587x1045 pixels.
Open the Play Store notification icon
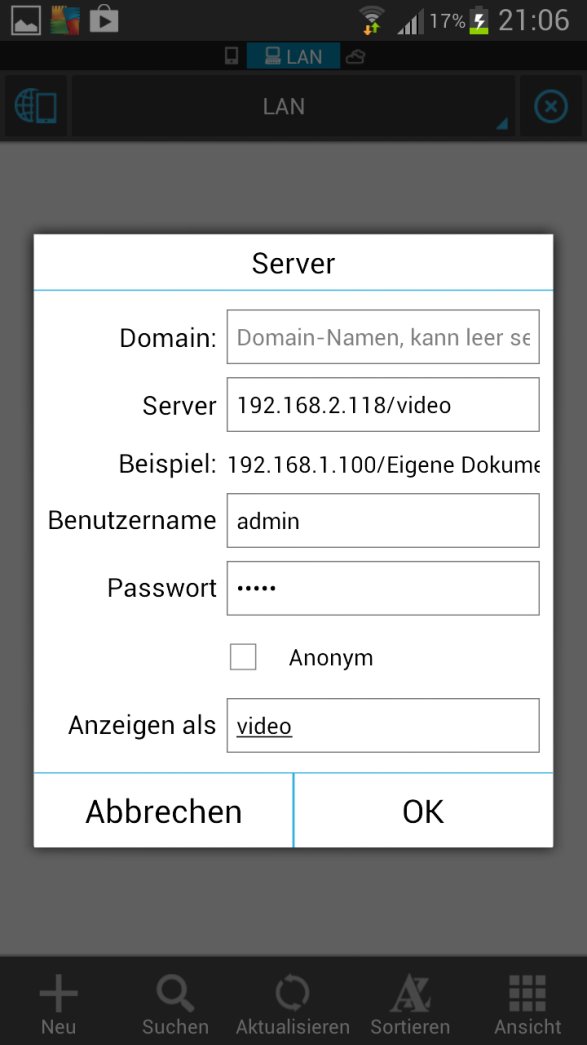click(104, 19)
